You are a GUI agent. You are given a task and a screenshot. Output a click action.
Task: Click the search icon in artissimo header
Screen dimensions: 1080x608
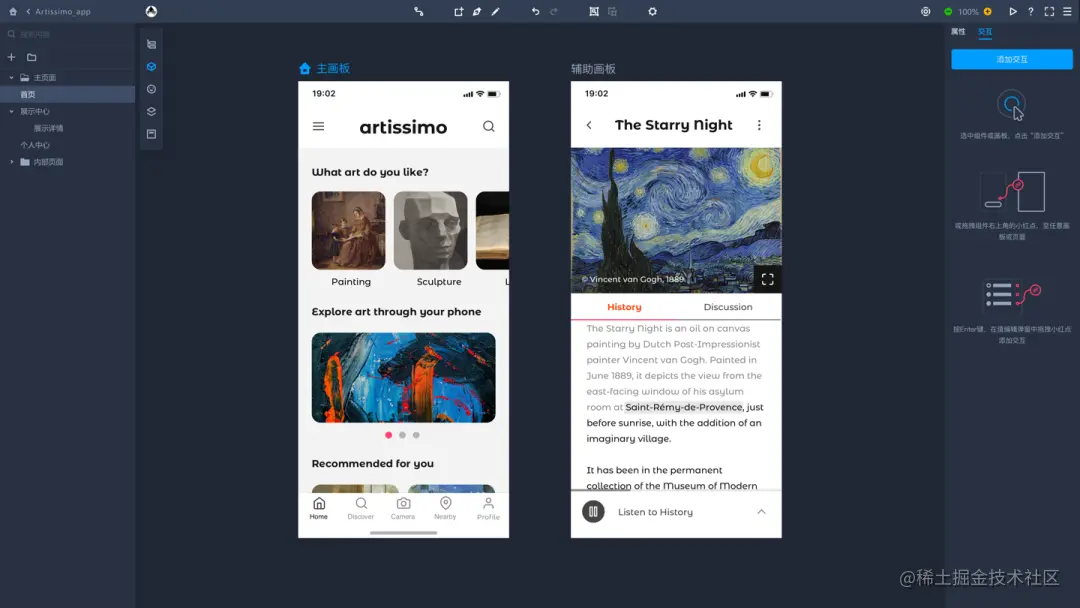pyautogui.click(x=488, y=126)
